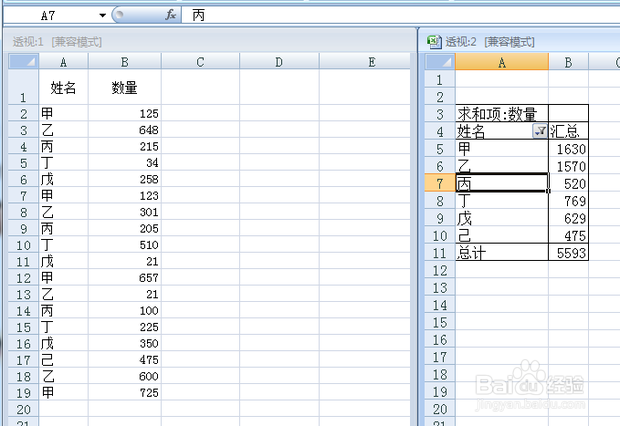Image resolution: width=620 pixels, height=426 pixels.
Task: Click cell with value 657
Action: 125,278
